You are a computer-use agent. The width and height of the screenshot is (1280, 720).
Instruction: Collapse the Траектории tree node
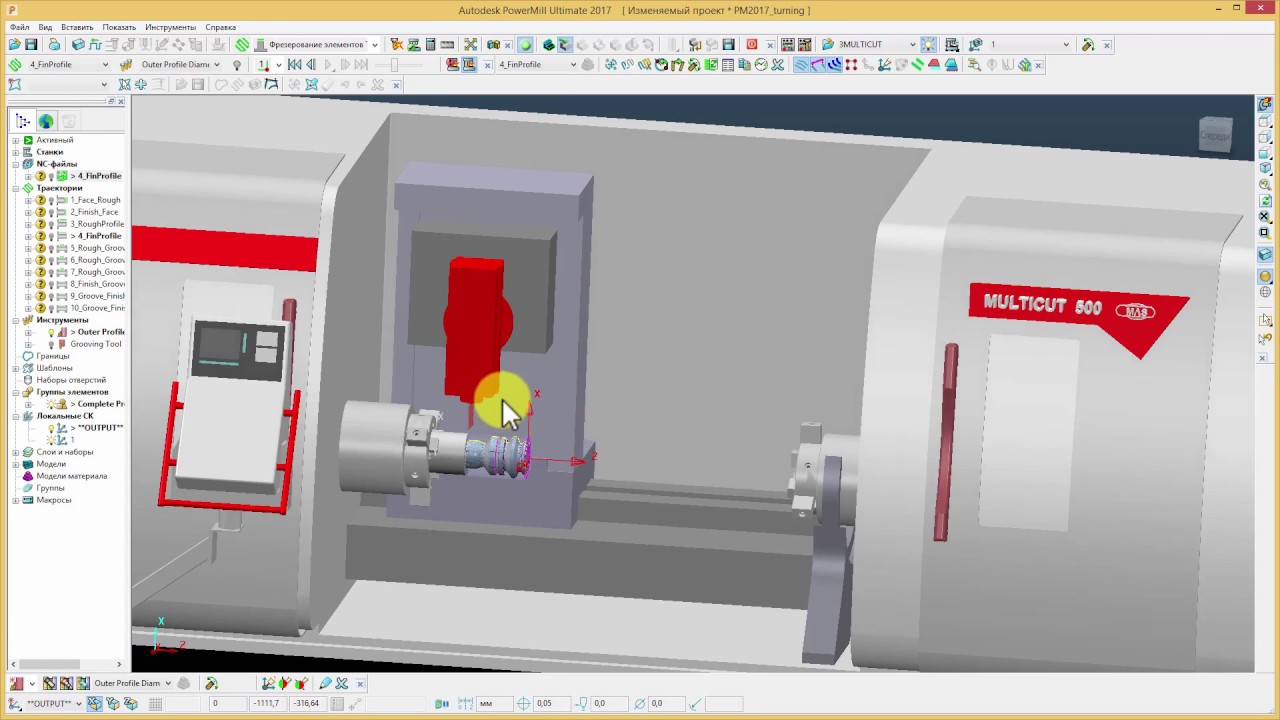click(15, 188)
